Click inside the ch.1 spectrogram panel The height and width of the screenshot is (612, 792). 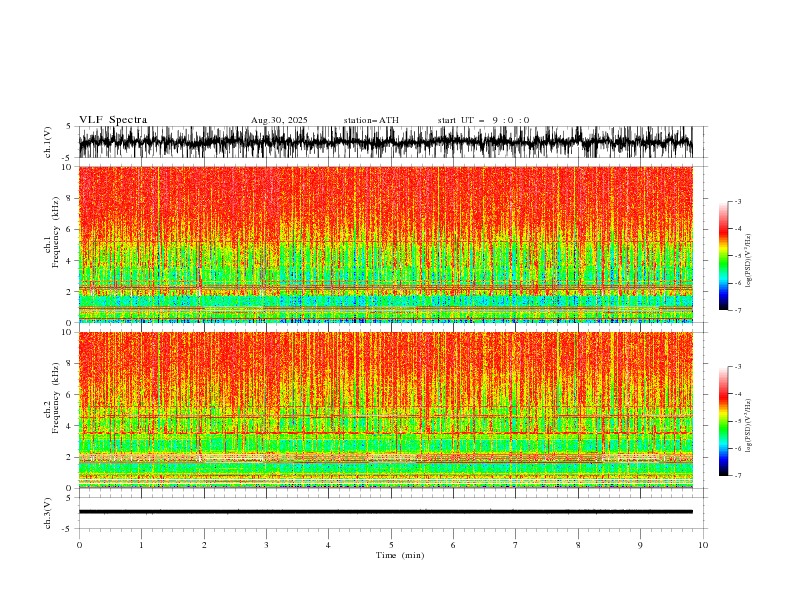(385, 244)
